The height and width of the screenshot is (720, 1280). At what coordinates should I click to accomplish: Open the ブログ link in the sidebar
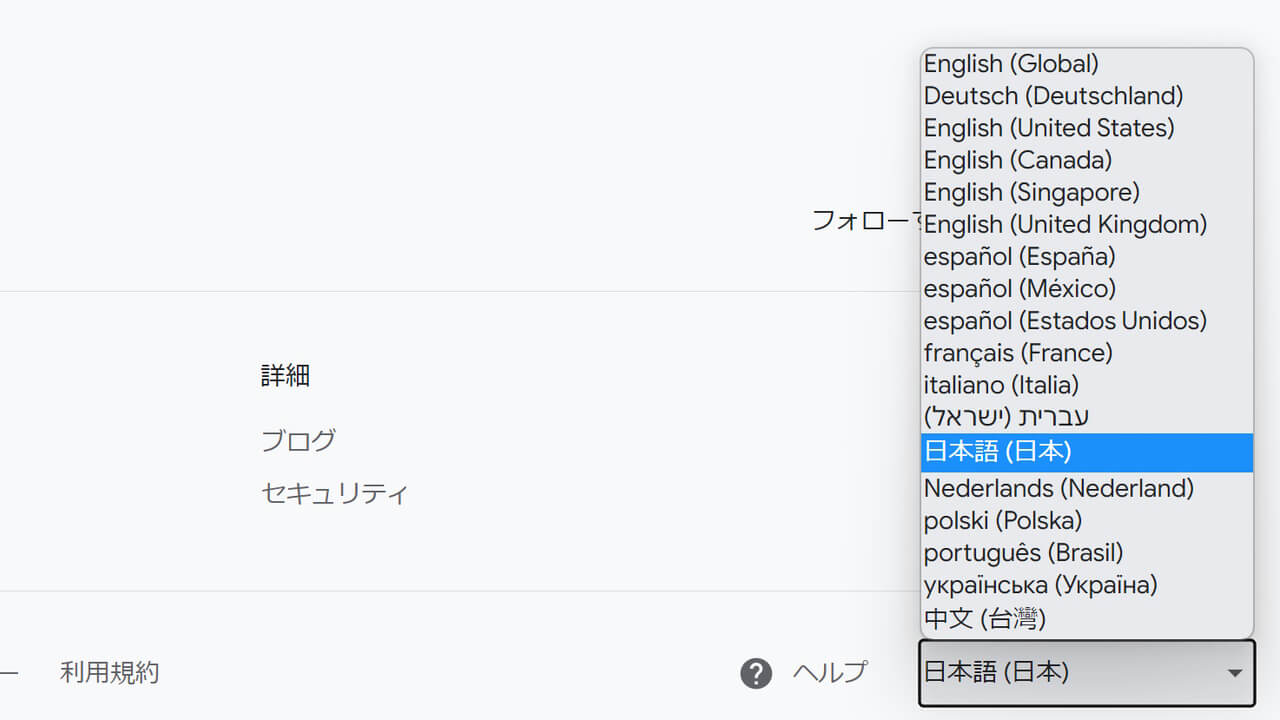(297, 440)
